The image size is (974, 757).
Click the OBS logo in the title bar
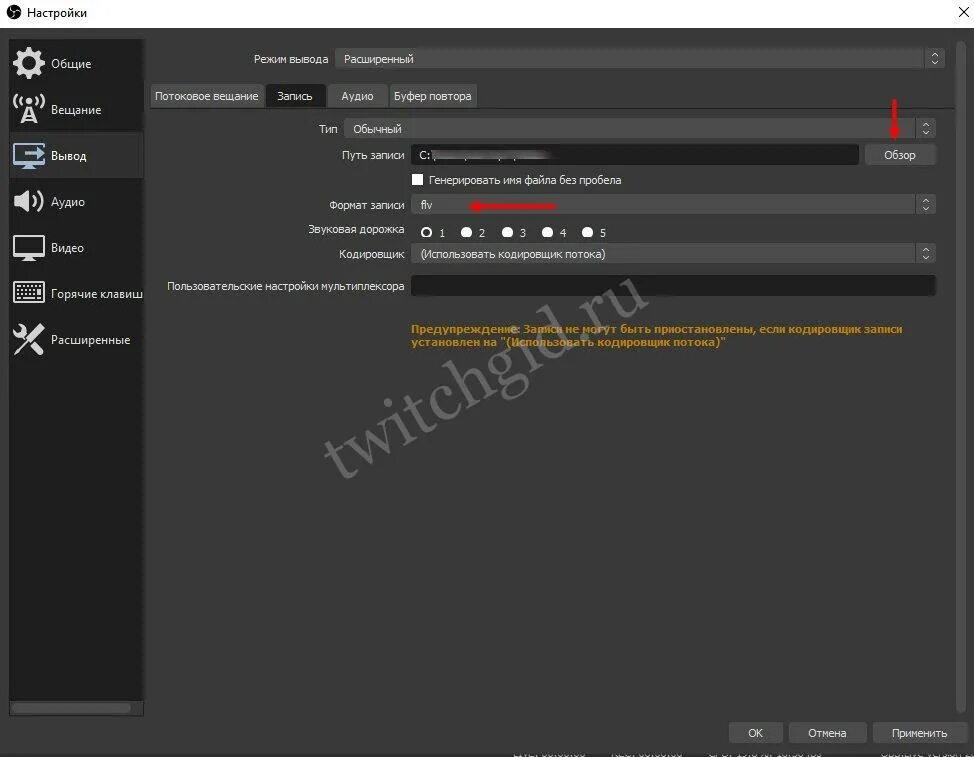(x=14, y=12)
